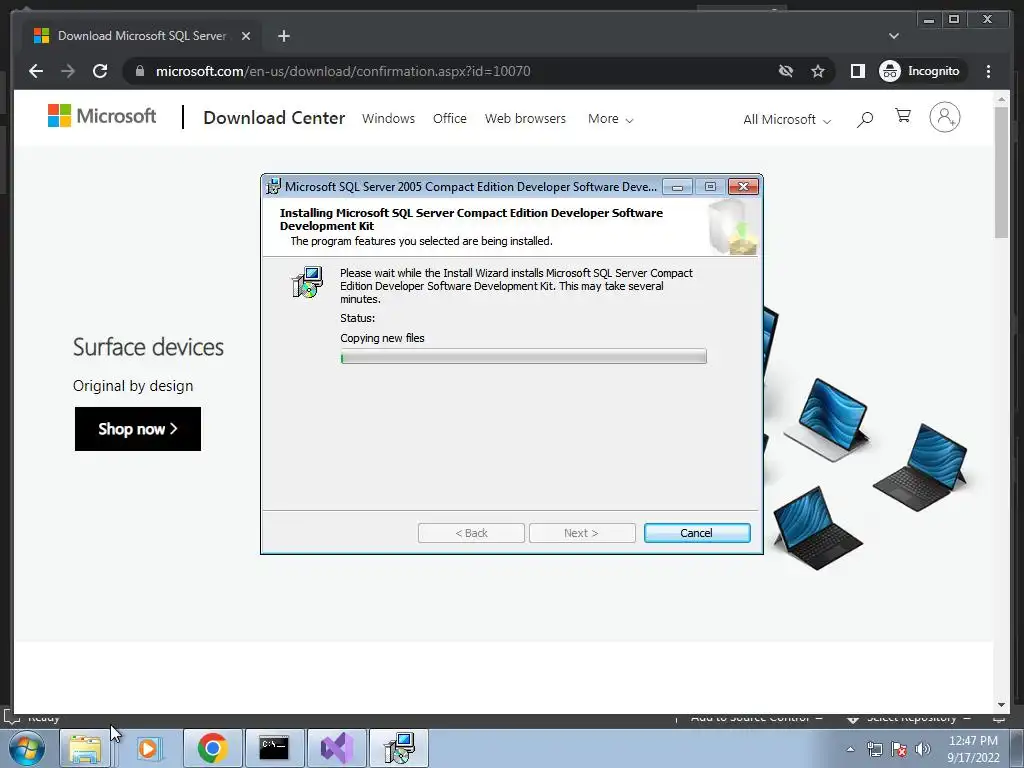The width and height of the screenshot is (1024, 768).
Task: Show hidden system tray icons arrow
Action: [850, 749]
